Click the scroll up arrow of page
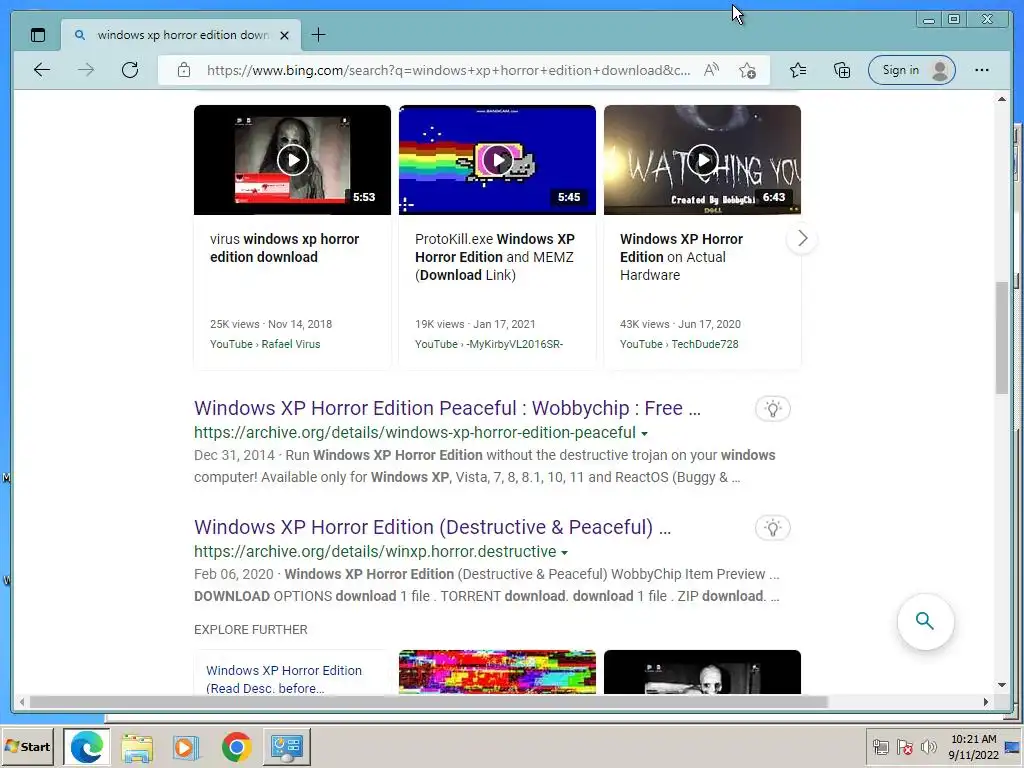Viewport: 1024px width, 768px height. pyautogui.click(x=1002, y=99)
